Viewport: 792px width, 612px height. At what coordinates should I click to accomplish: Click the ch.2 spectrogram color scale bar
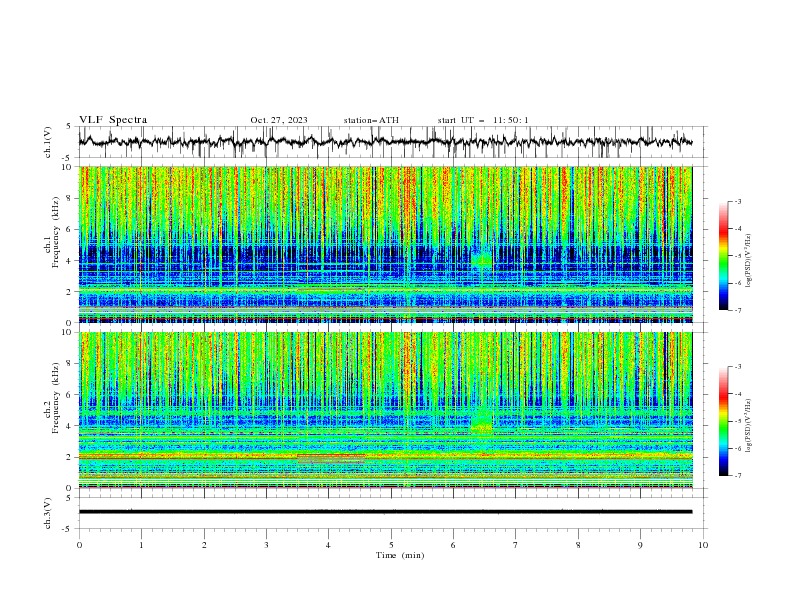[724, 421]
